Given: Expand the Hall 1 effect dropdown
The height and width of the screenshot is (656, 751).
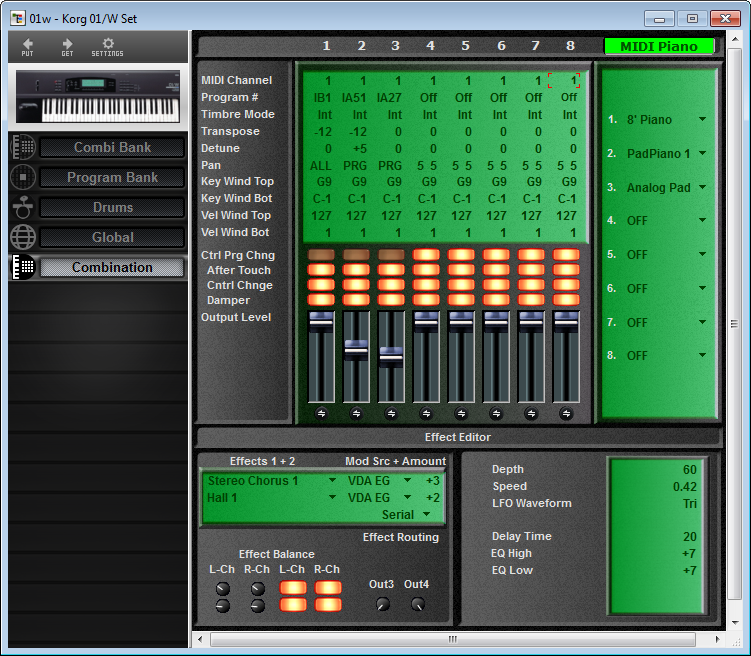Looking at the screenshot, I should coord(332,498).
